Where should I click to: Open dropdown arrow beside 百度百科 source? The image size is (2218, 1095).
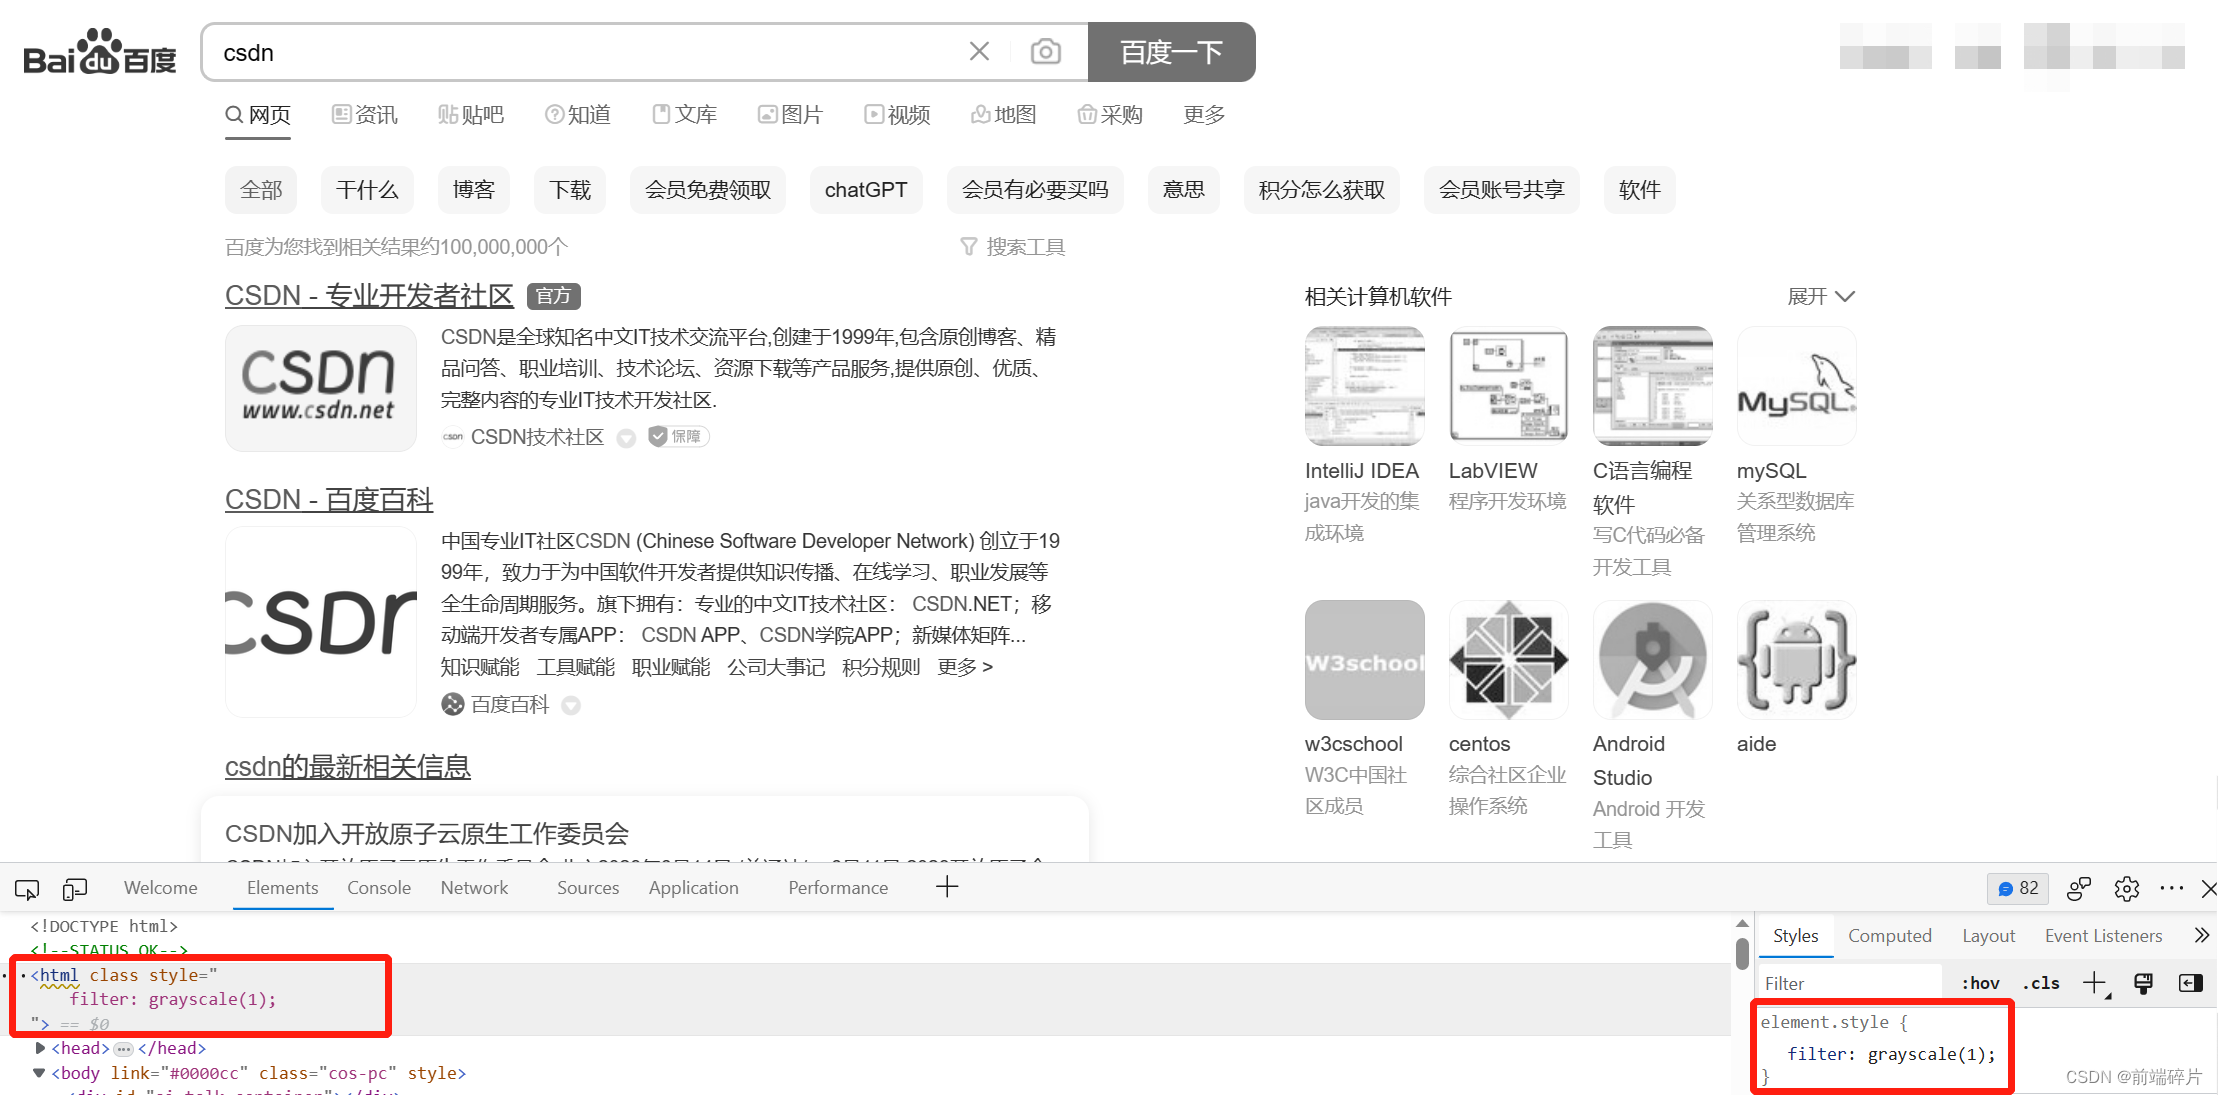[571, 706]
